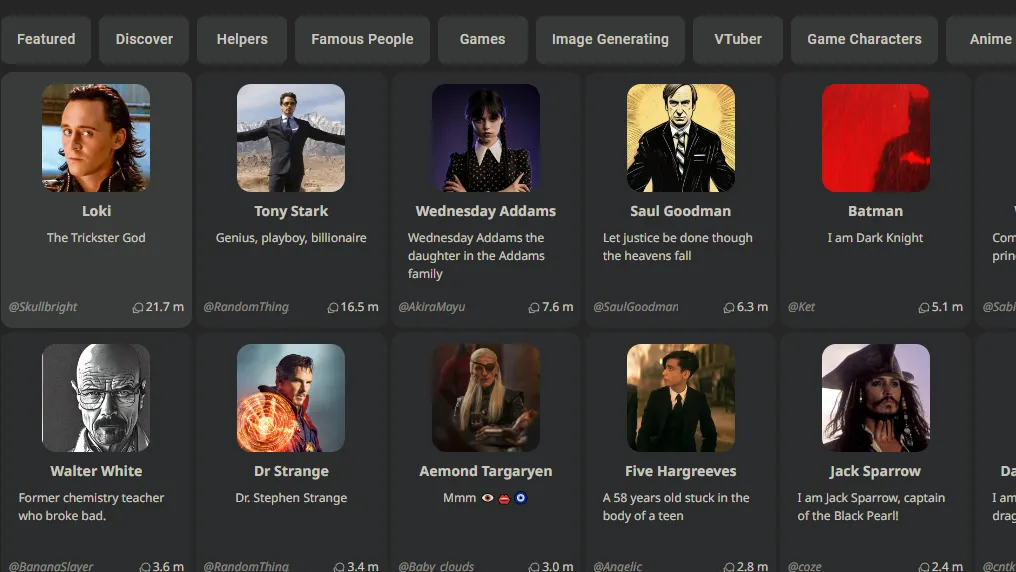
Task: Visit creator profile @Skullbright
Action: [x=43, y=307]
